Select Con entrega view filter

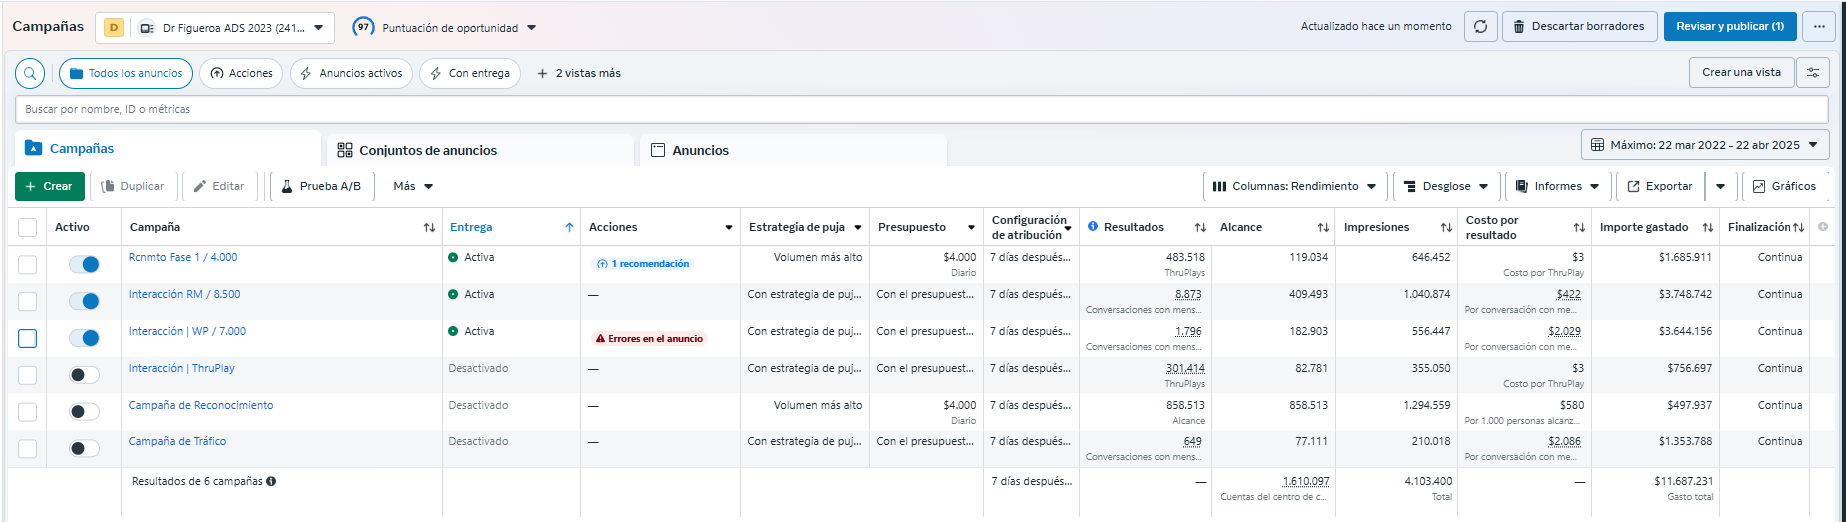click(x=469, y=73)
